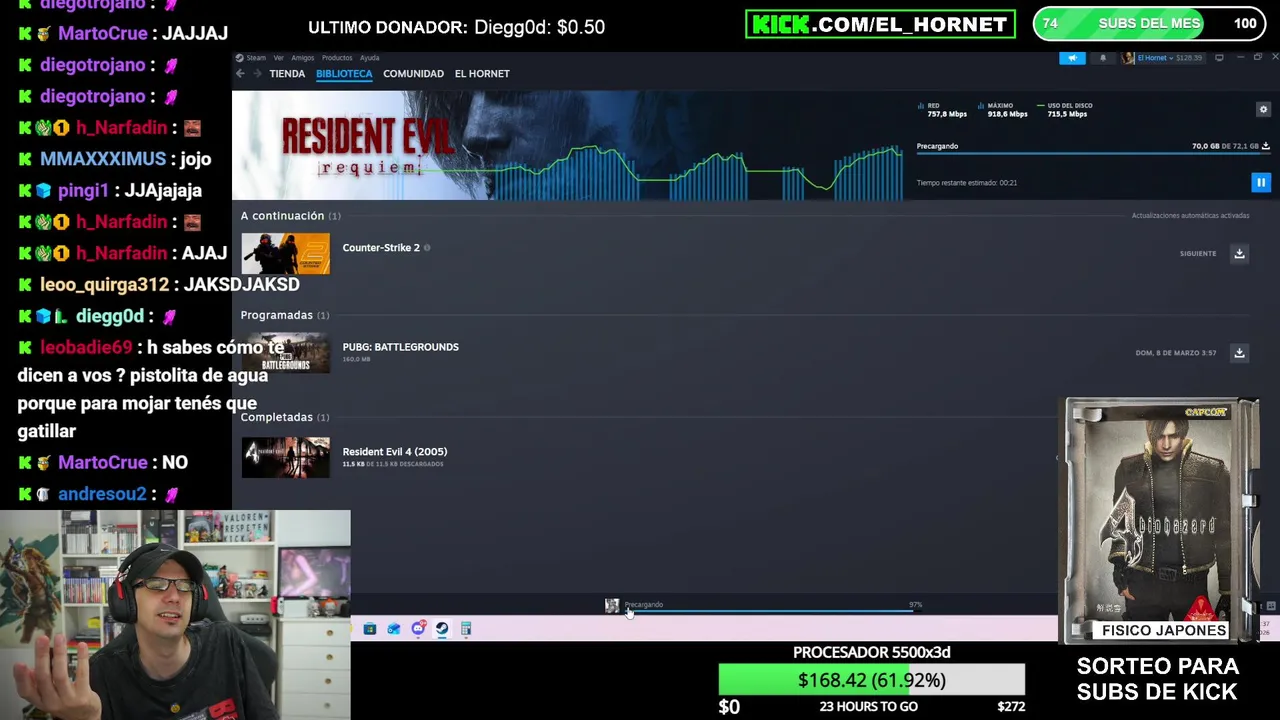Click Actualizaciones automáticas activadas link
Viewport: 1280px width, 720px height.
tap(1190, 216)
